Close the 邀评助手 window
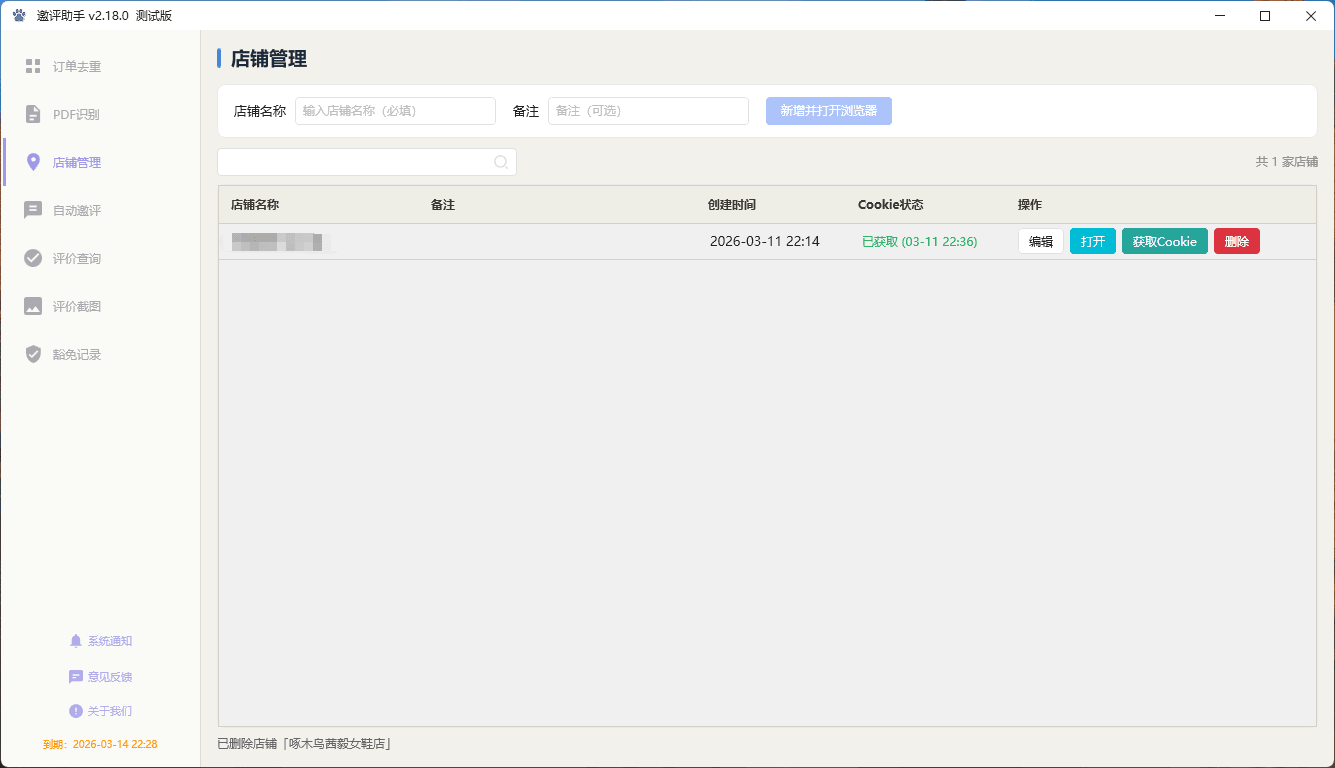Screen dimensions: 1335x768 (x=1311, y=15)
